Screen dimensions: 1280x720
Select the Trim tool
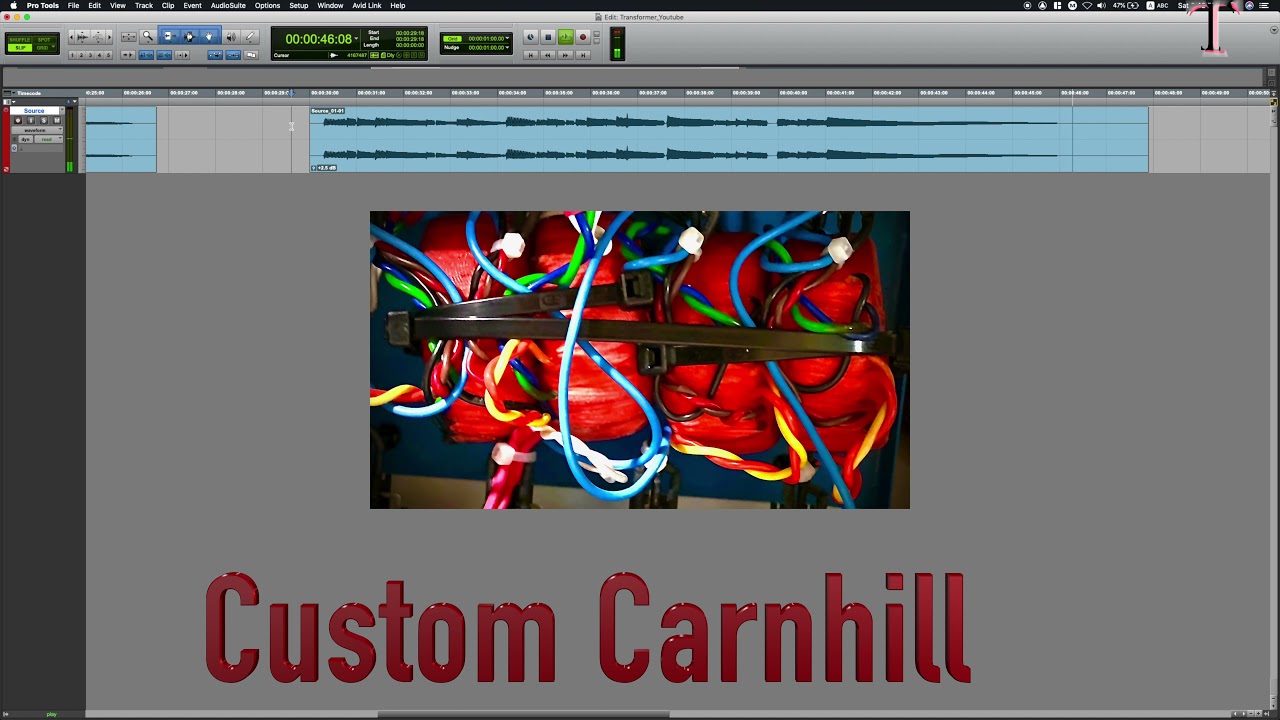[x=169, y=37]
